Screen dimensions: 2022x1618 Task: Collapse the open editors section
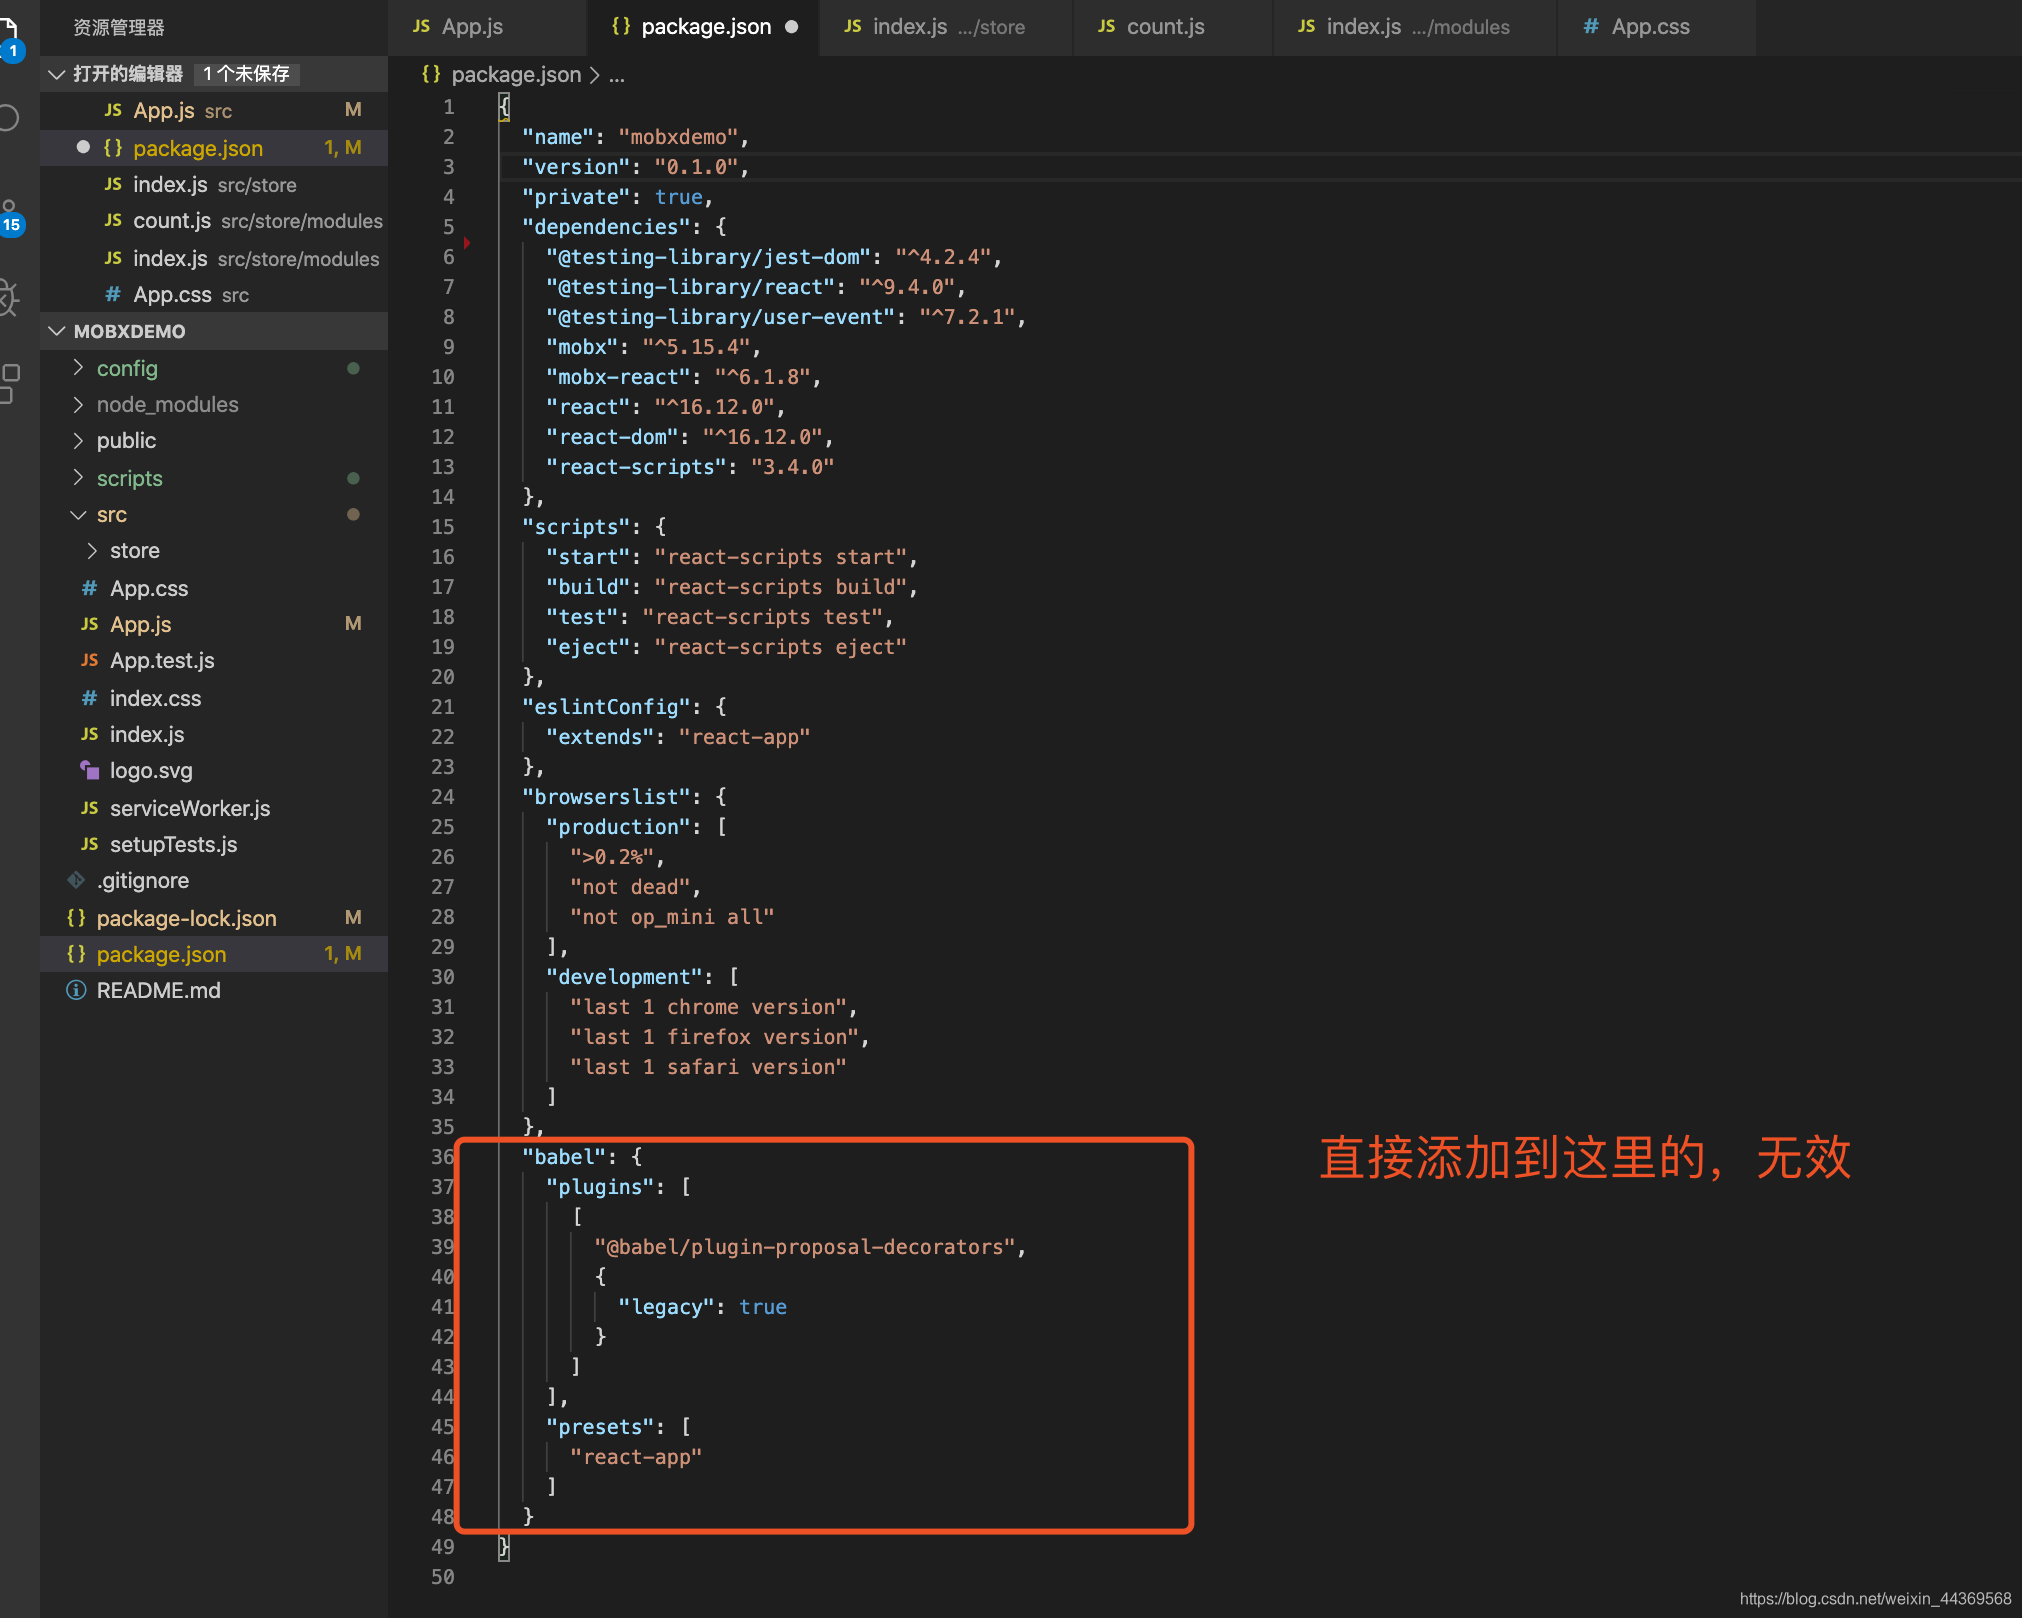(x=57, y=74)
